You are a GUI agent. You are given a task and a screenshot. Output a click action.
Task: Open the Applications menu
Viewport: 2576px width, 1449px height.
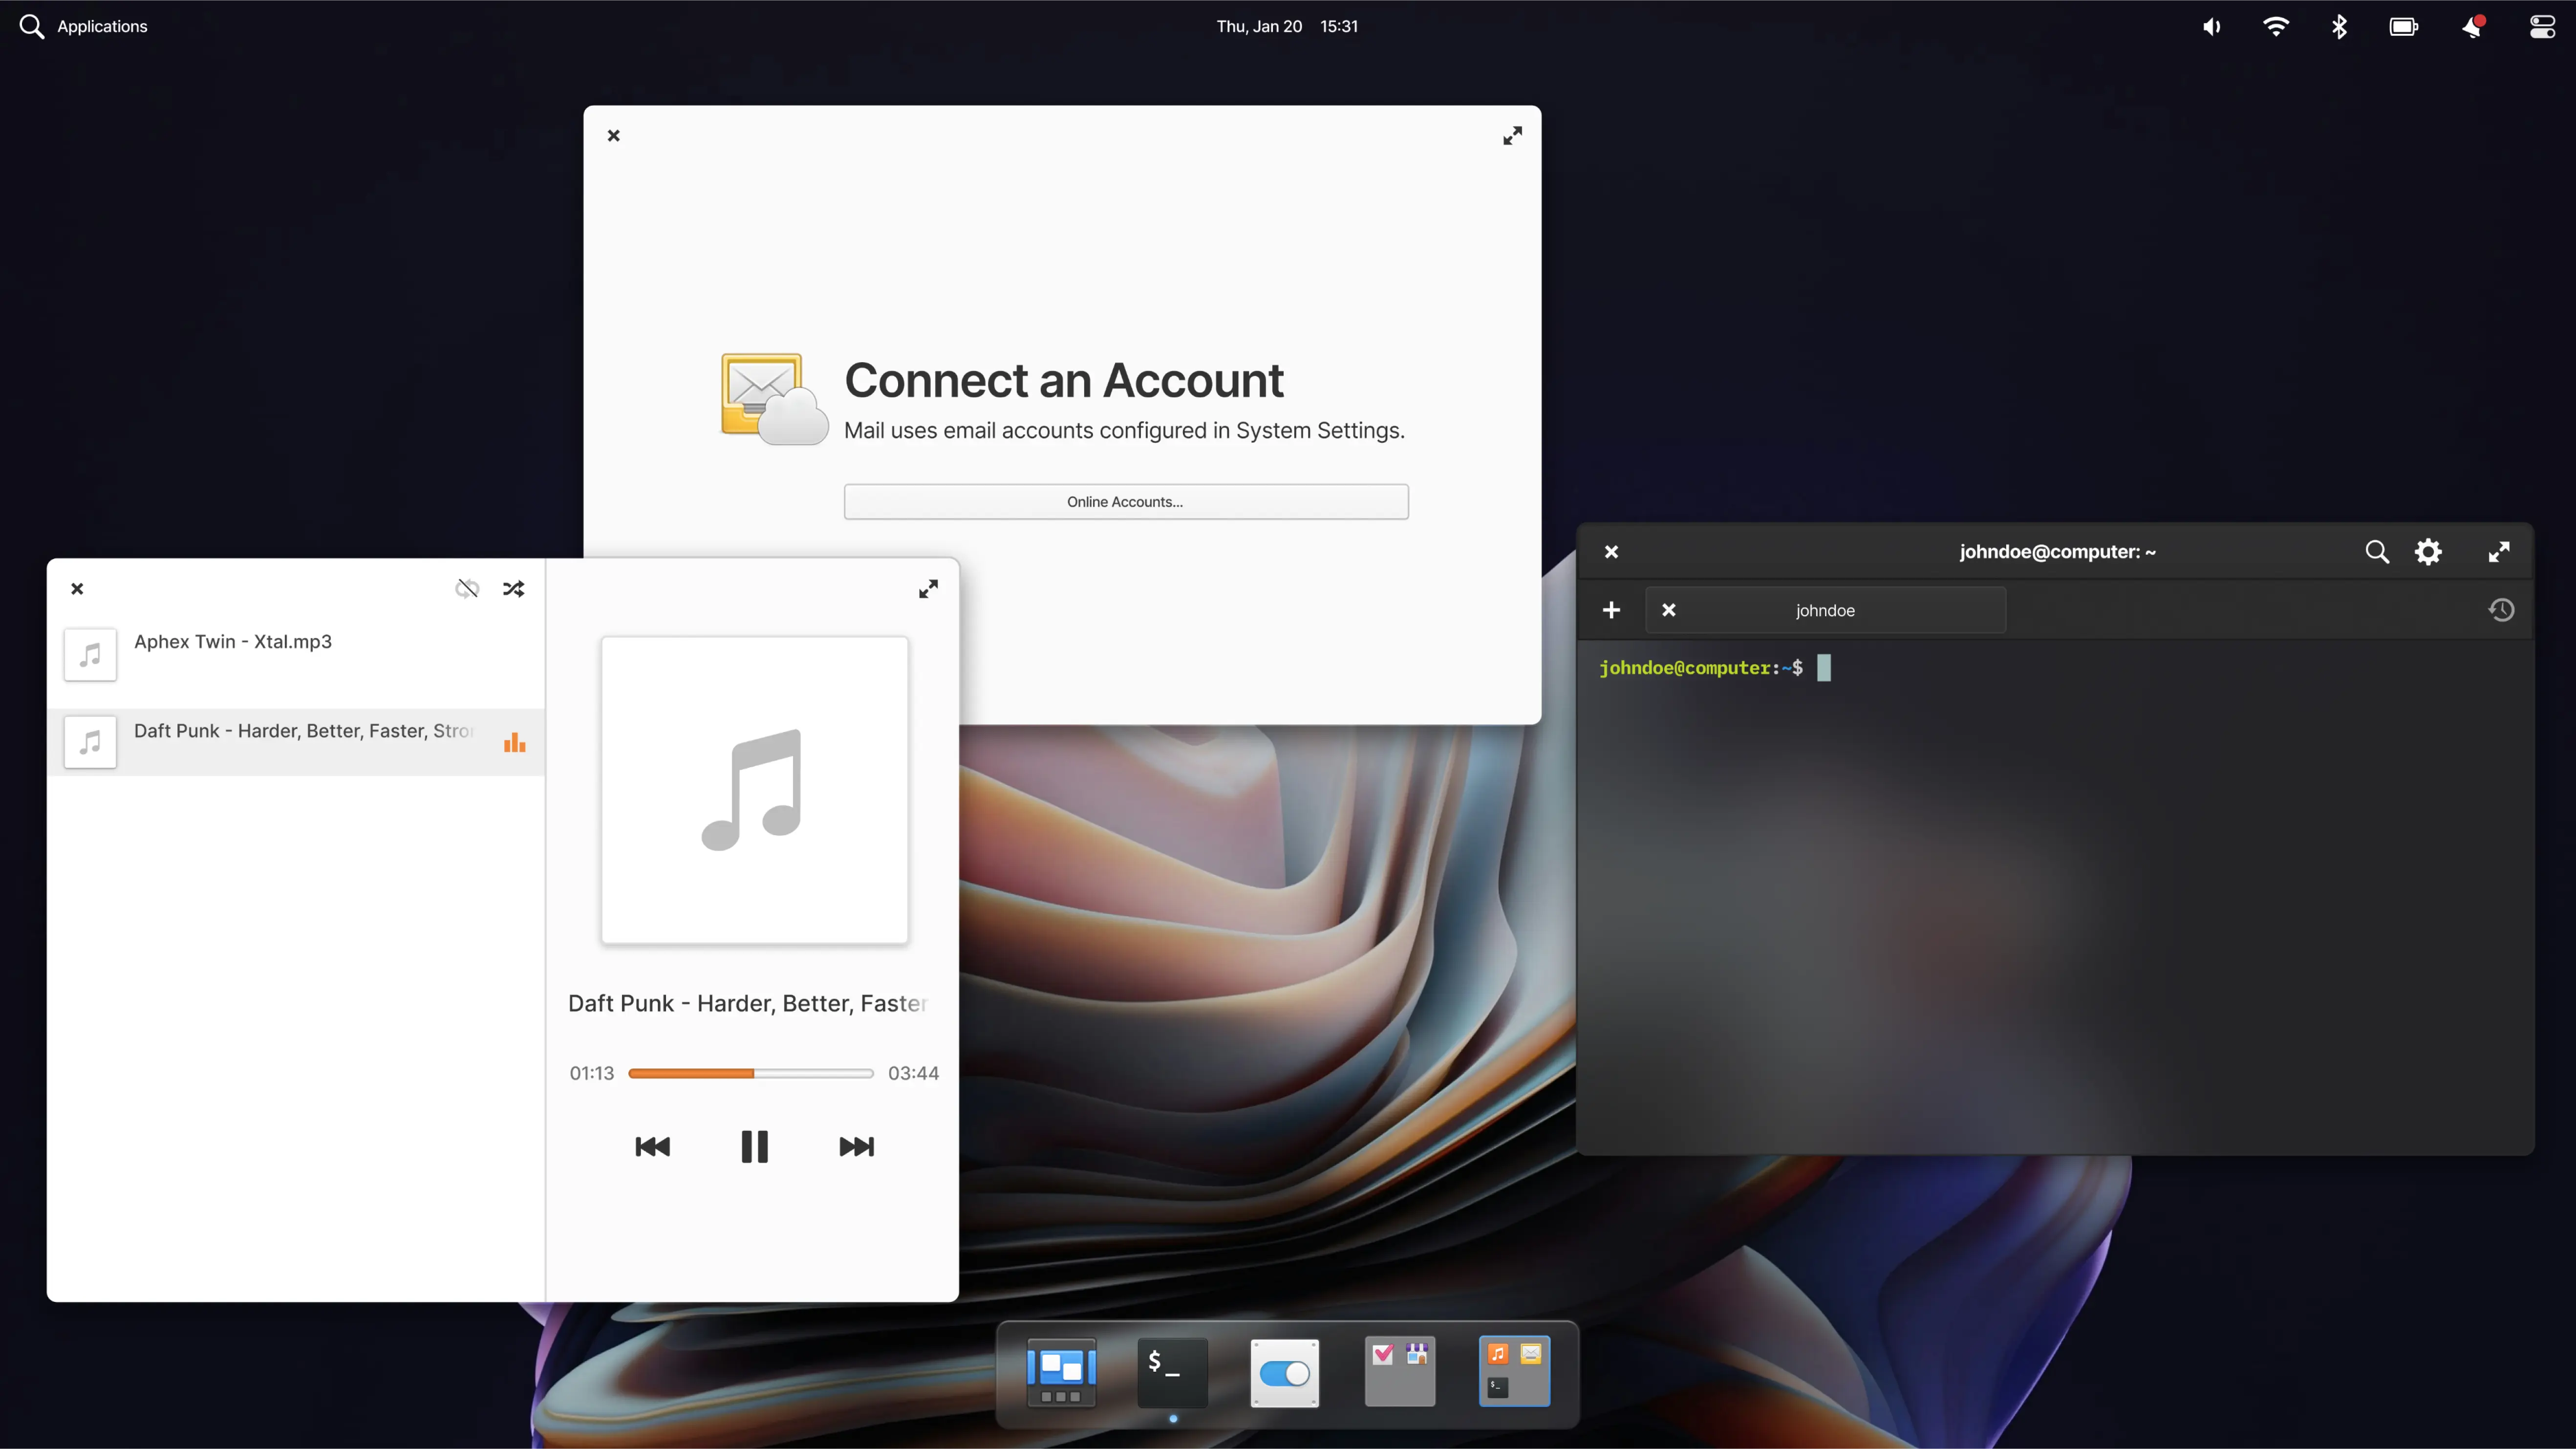pyautogui.click(x=102, y=26)
